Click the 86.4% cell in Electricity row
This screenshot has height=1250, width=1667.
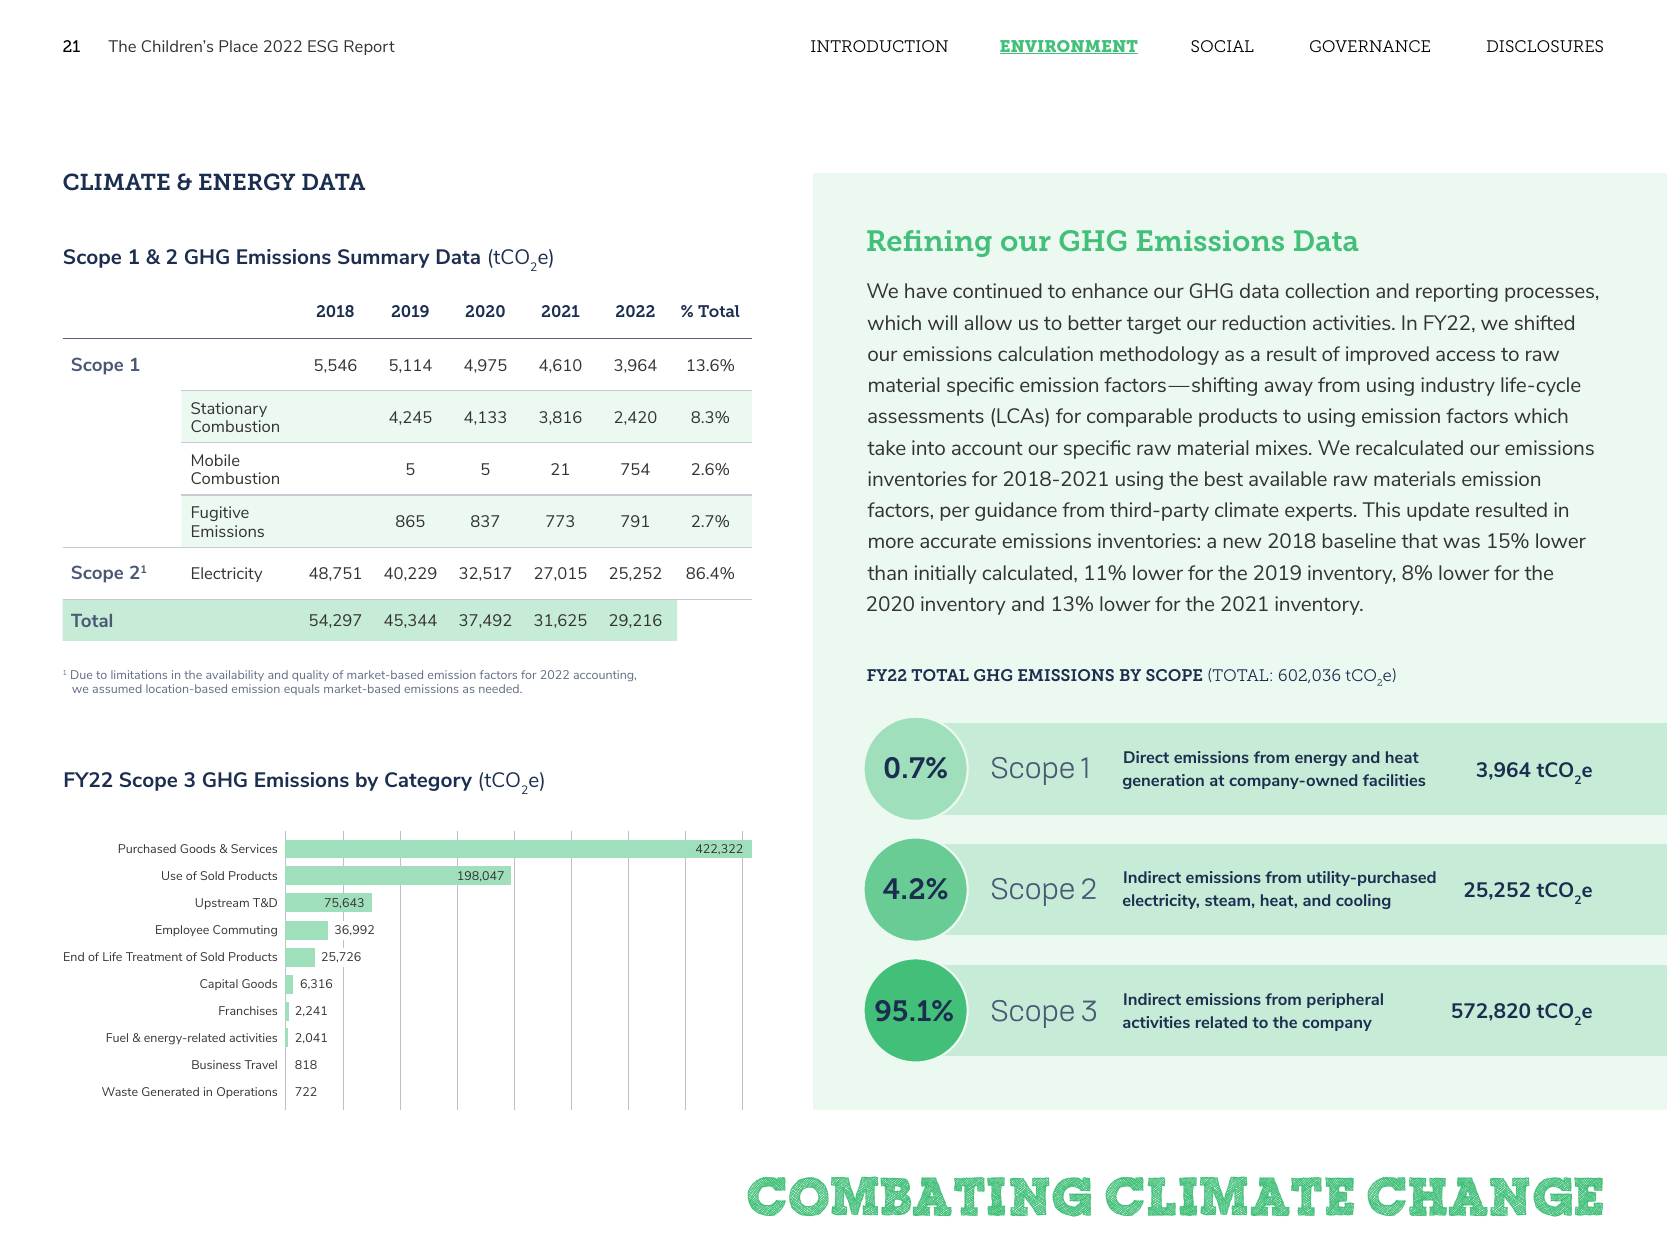pos(710,573)
